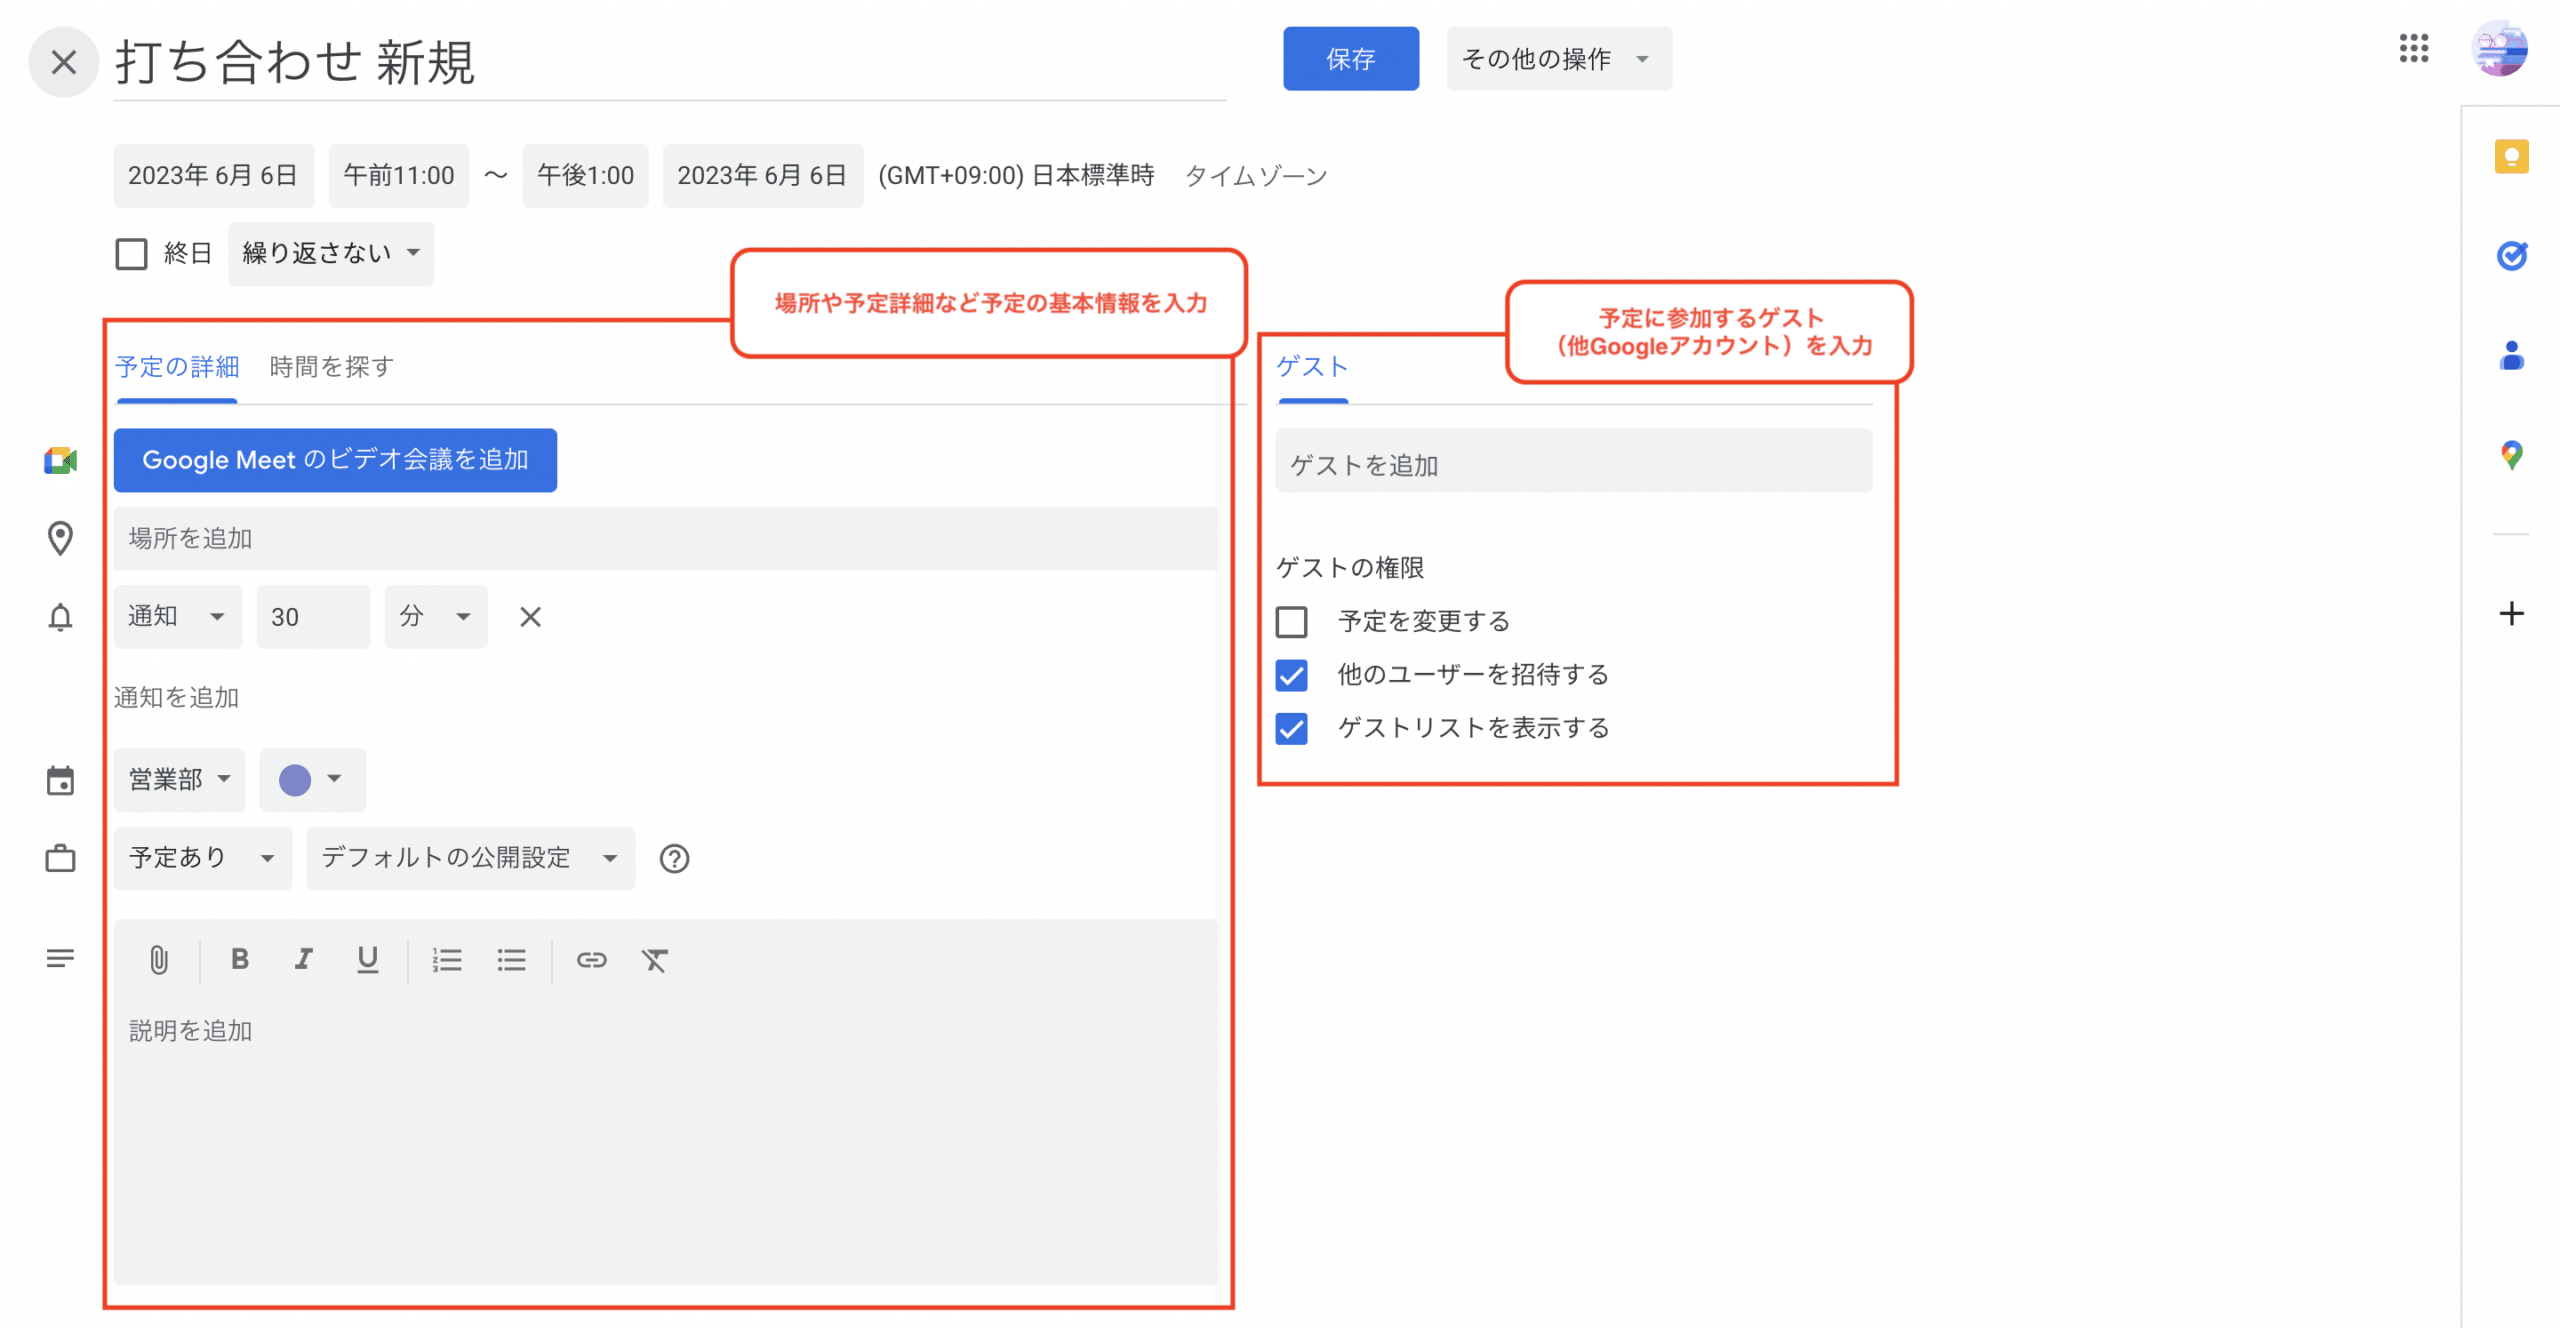
Task: Insert a bulleted list
Action: [511, 960]
